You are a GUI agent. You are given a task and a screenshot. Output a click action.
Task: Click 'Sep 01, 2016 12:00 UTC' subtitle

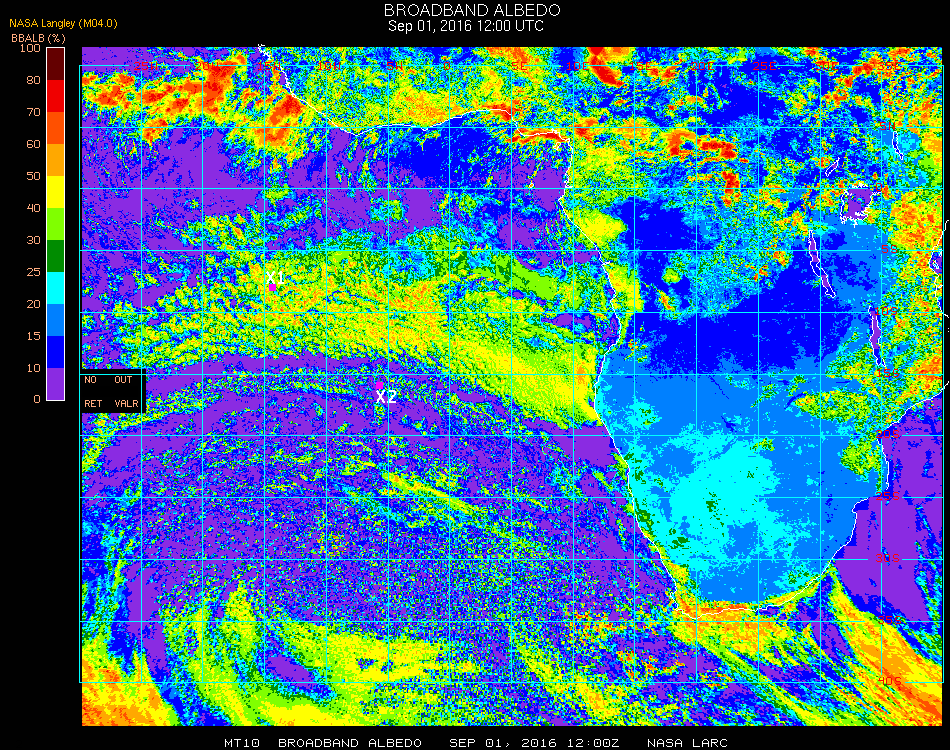click(466, 26)
